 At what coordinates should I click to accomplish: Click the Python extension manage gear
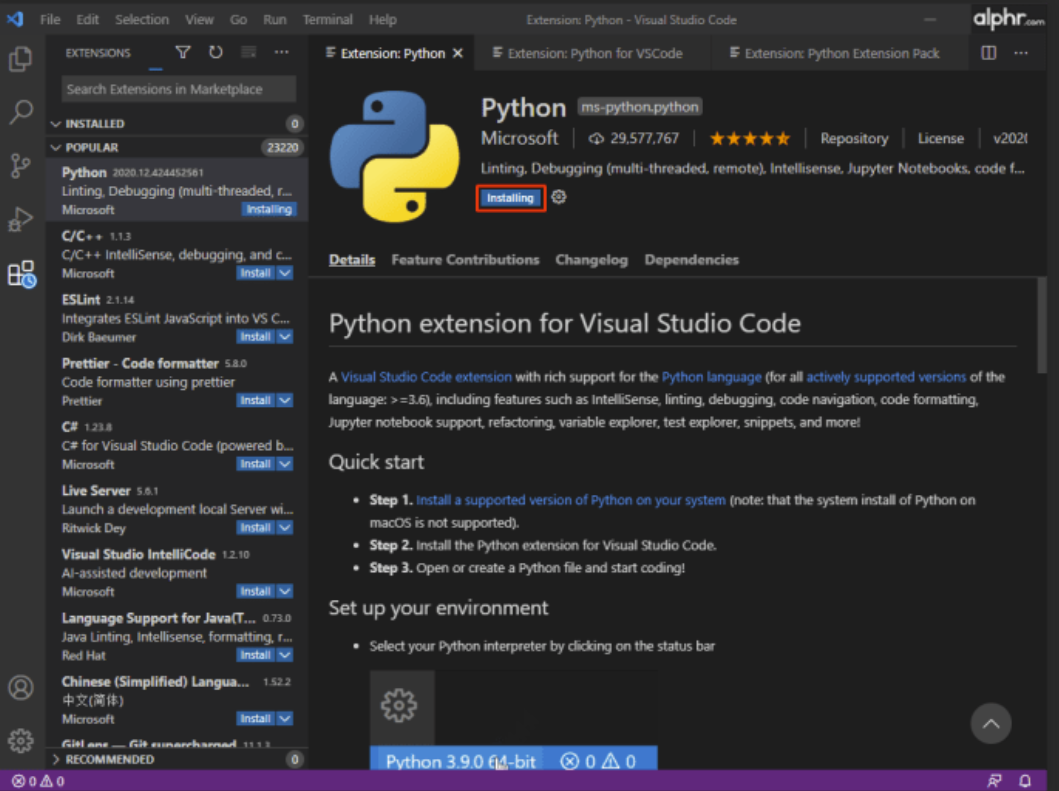[x=559, y=197]
